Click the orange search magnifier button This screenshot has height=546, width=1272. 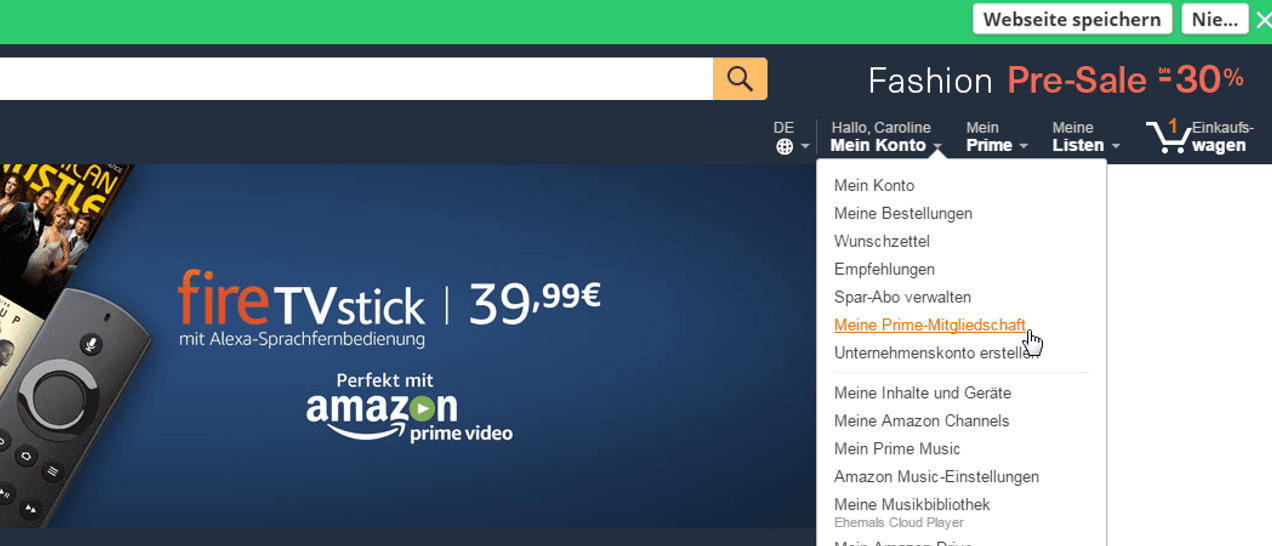point(740,79)
